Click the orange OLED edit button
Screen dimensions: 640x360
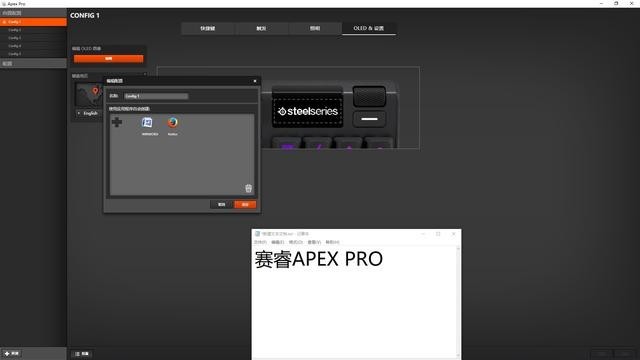coord(109,59)
